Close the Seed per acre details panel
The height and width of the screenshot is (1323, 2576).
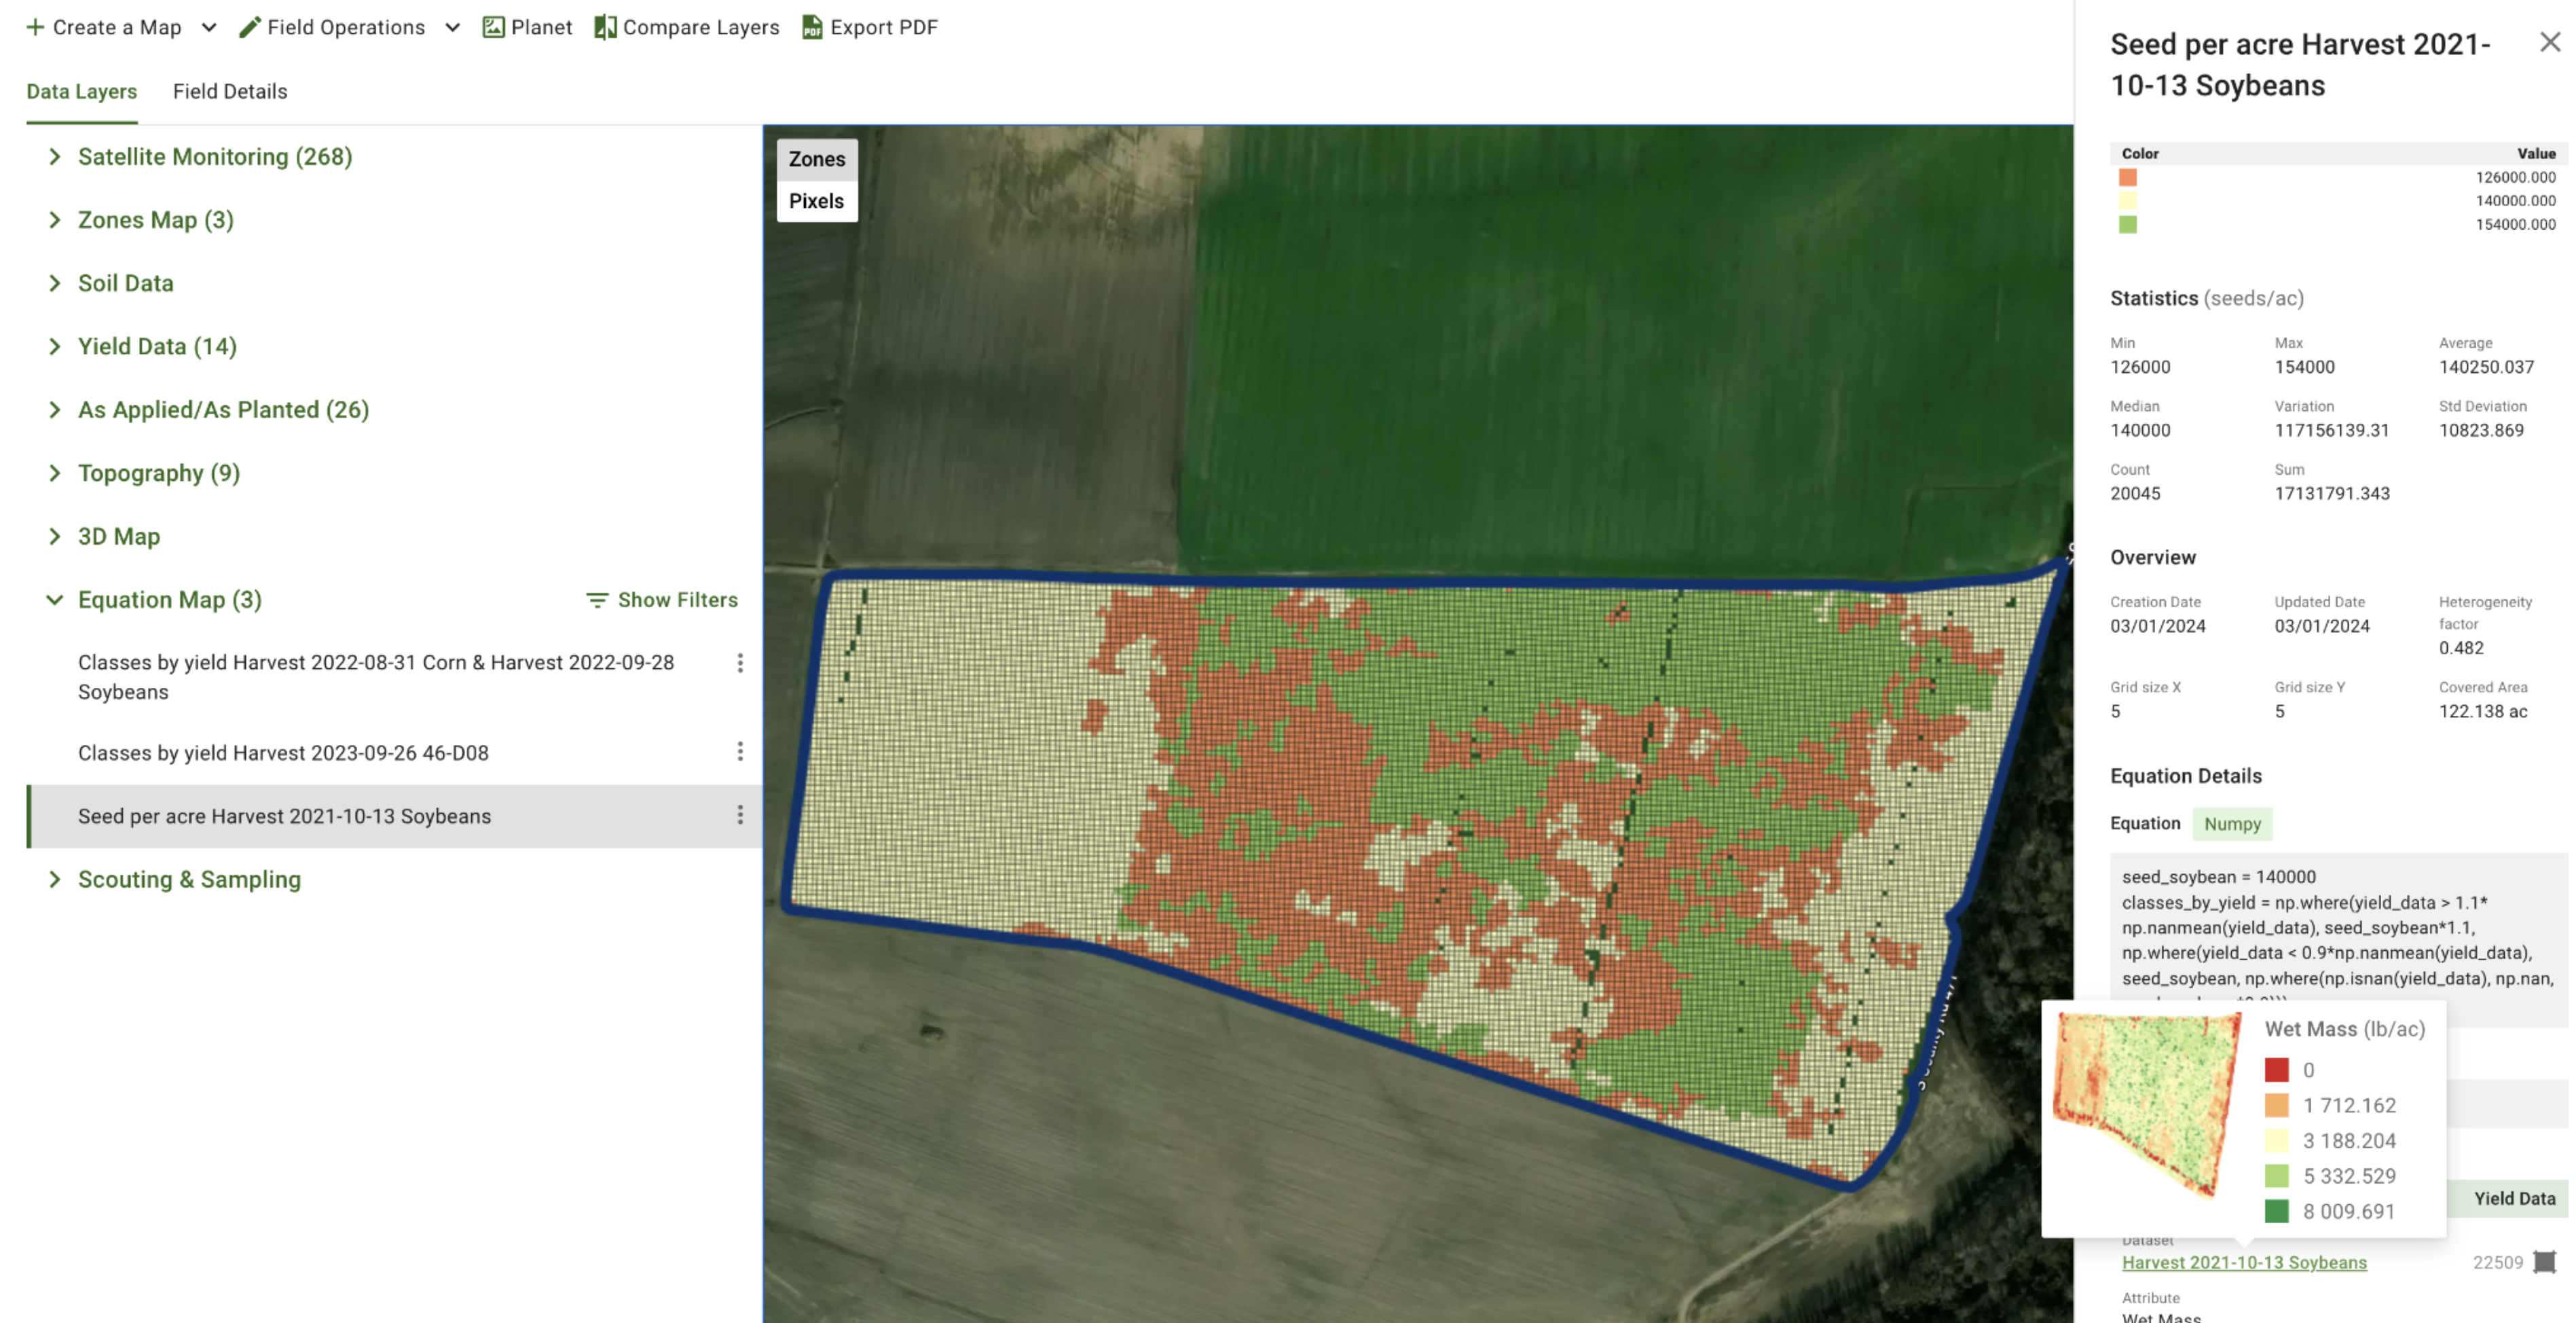click(2550, 42)
